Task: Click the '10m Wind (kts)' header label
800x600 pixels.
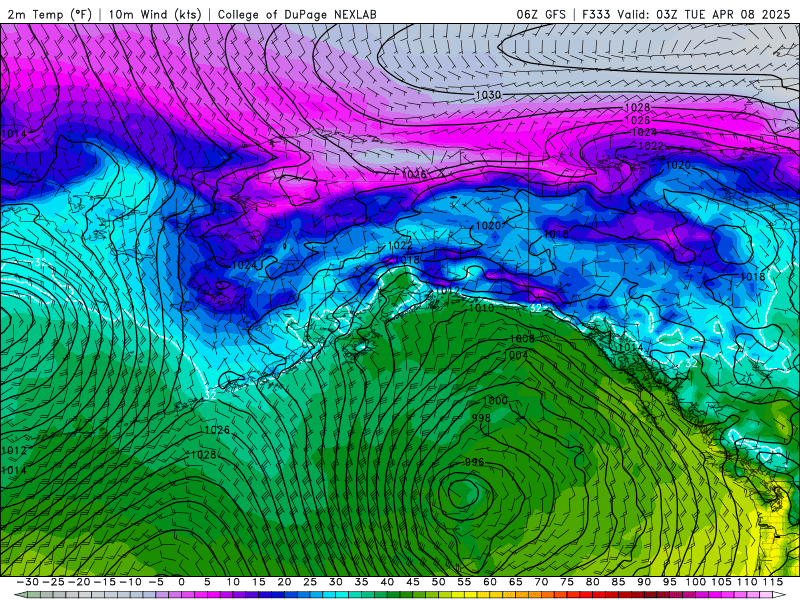Action: coord(155,14)
